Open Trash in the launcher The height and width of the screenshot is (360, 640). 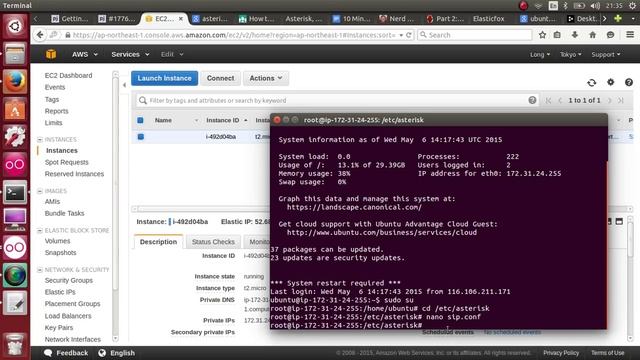click(x=15, y=345)
